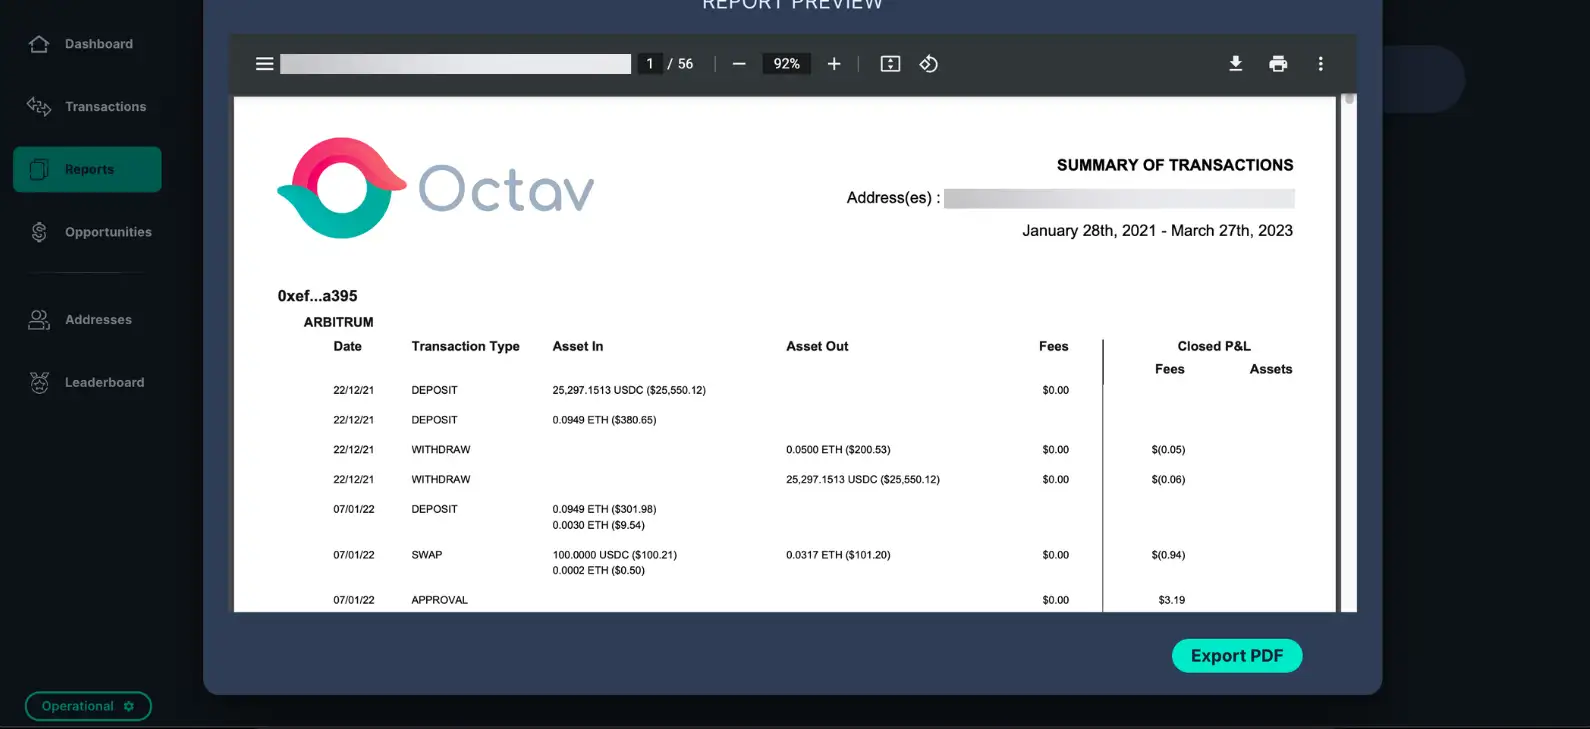
Task: Open the PDF viewer more actions menu
Action: [x=1320, y=64]
